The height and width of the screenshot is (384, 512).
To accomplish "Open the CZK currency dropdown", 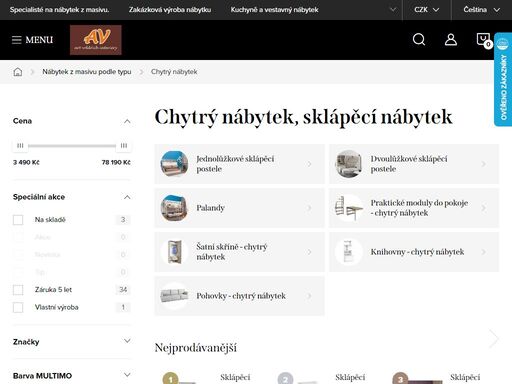I will 427,10.
